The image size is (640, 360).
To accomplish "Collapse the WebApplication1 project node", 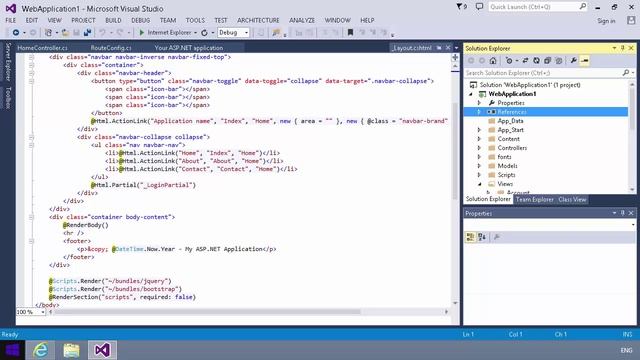I will [471, 94].
